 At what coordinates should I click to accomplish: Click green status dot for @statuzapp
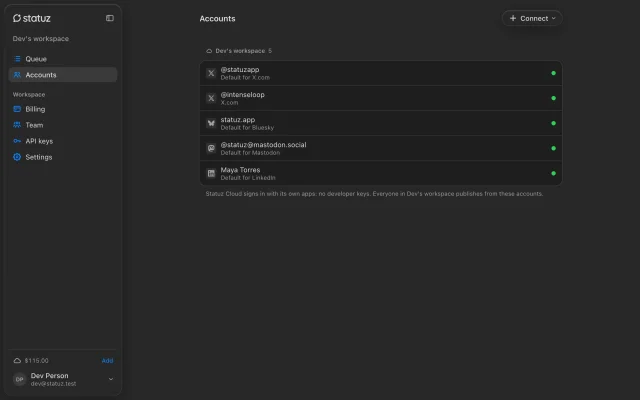[x=553, y=73]
